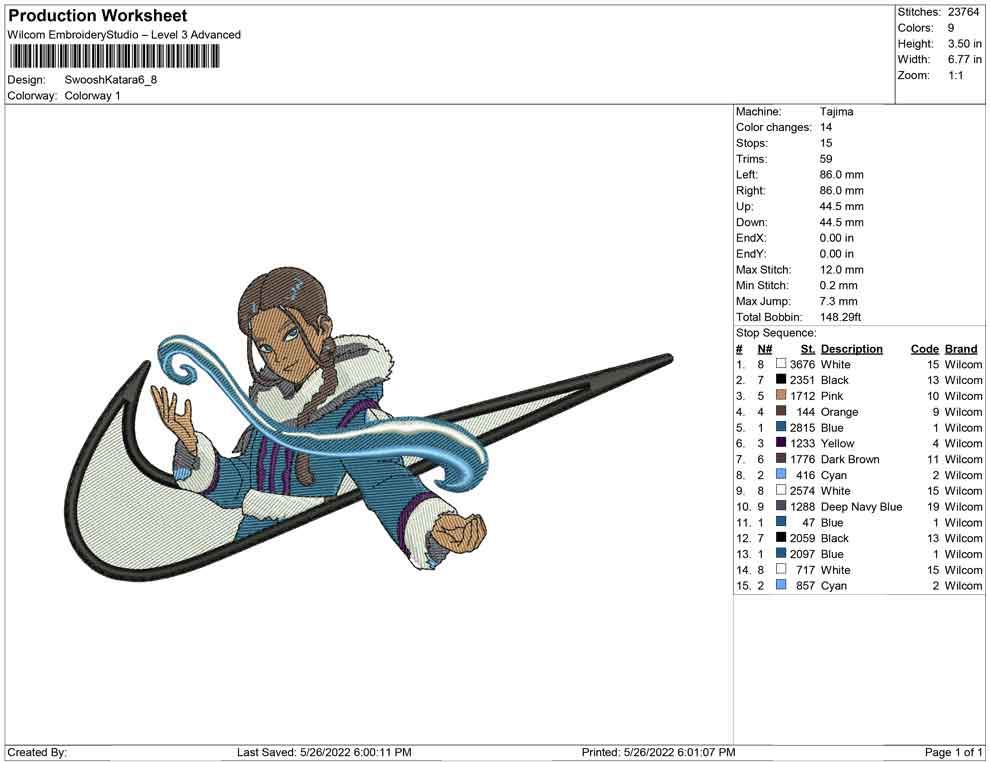Viewport: 990px width, 762px height.
Task: Click the swatch for stop 6, Yellow 1233
Action: (781, 443)
